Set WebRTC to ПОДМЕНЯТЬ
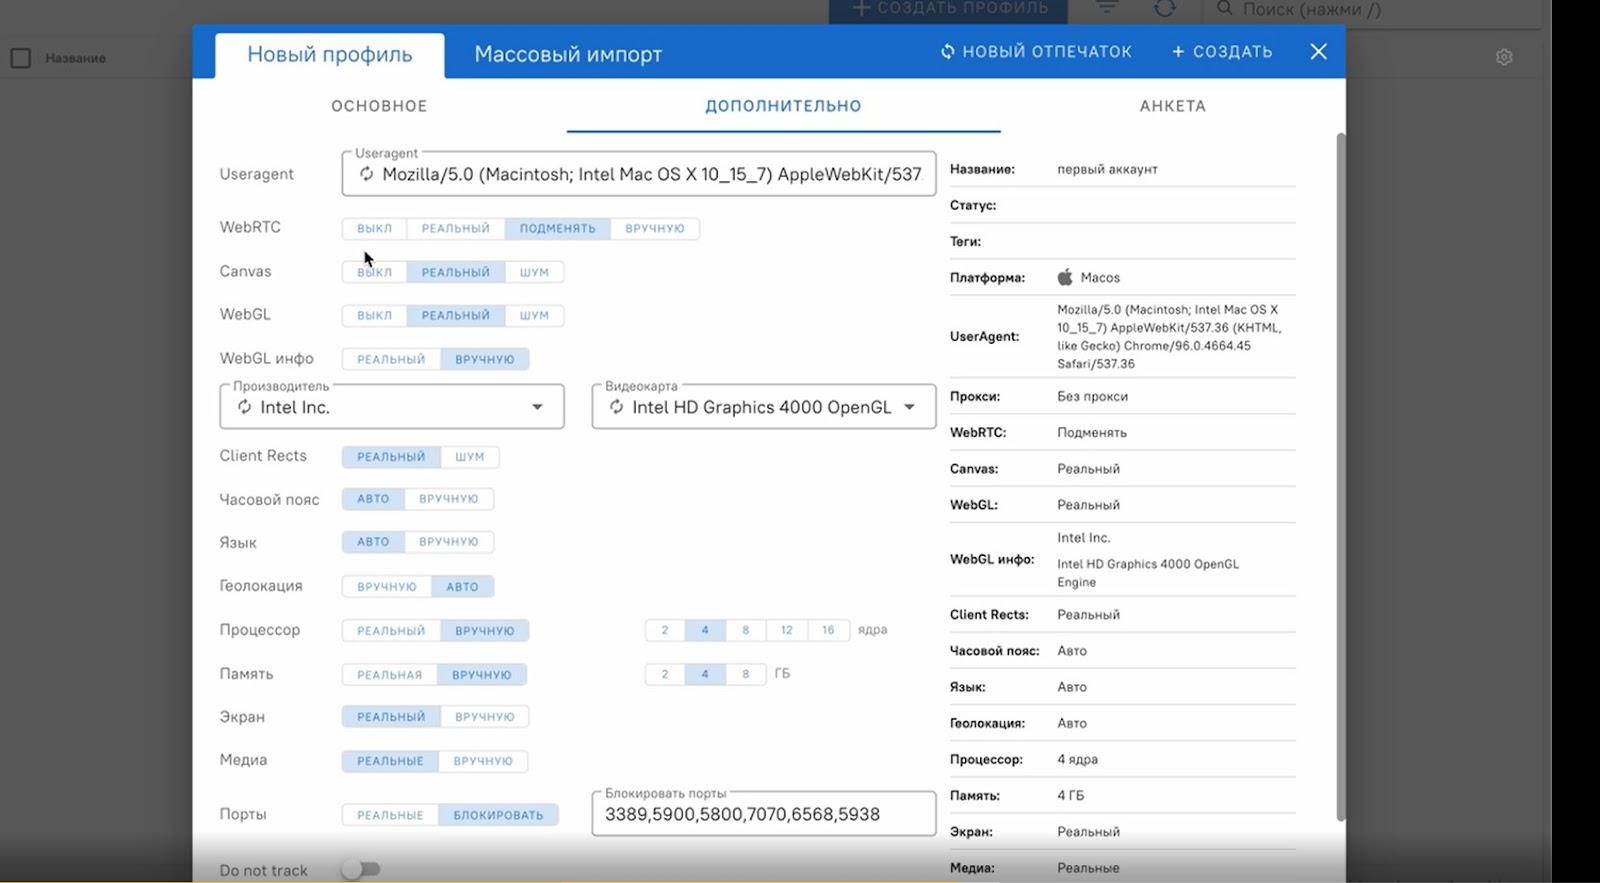 (x=557, y=228)
